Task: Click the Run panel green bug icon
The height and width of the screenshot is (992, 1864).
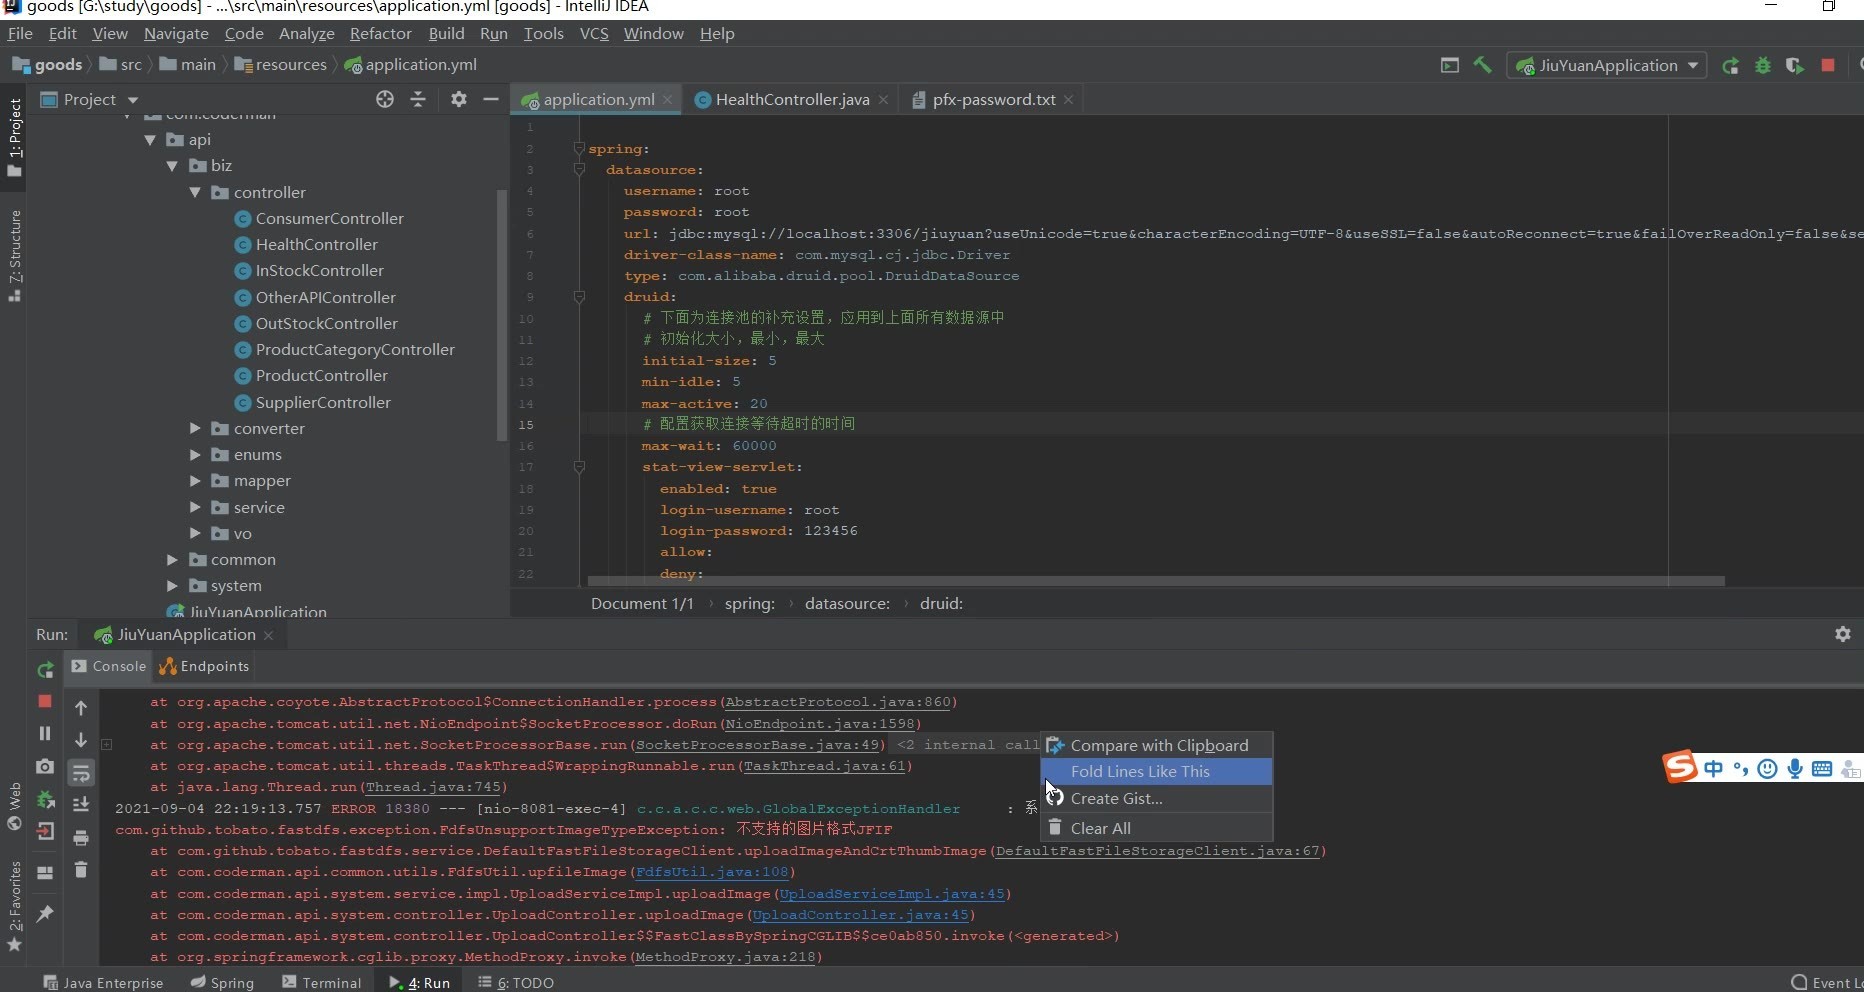Action: [x=45, y=799]
